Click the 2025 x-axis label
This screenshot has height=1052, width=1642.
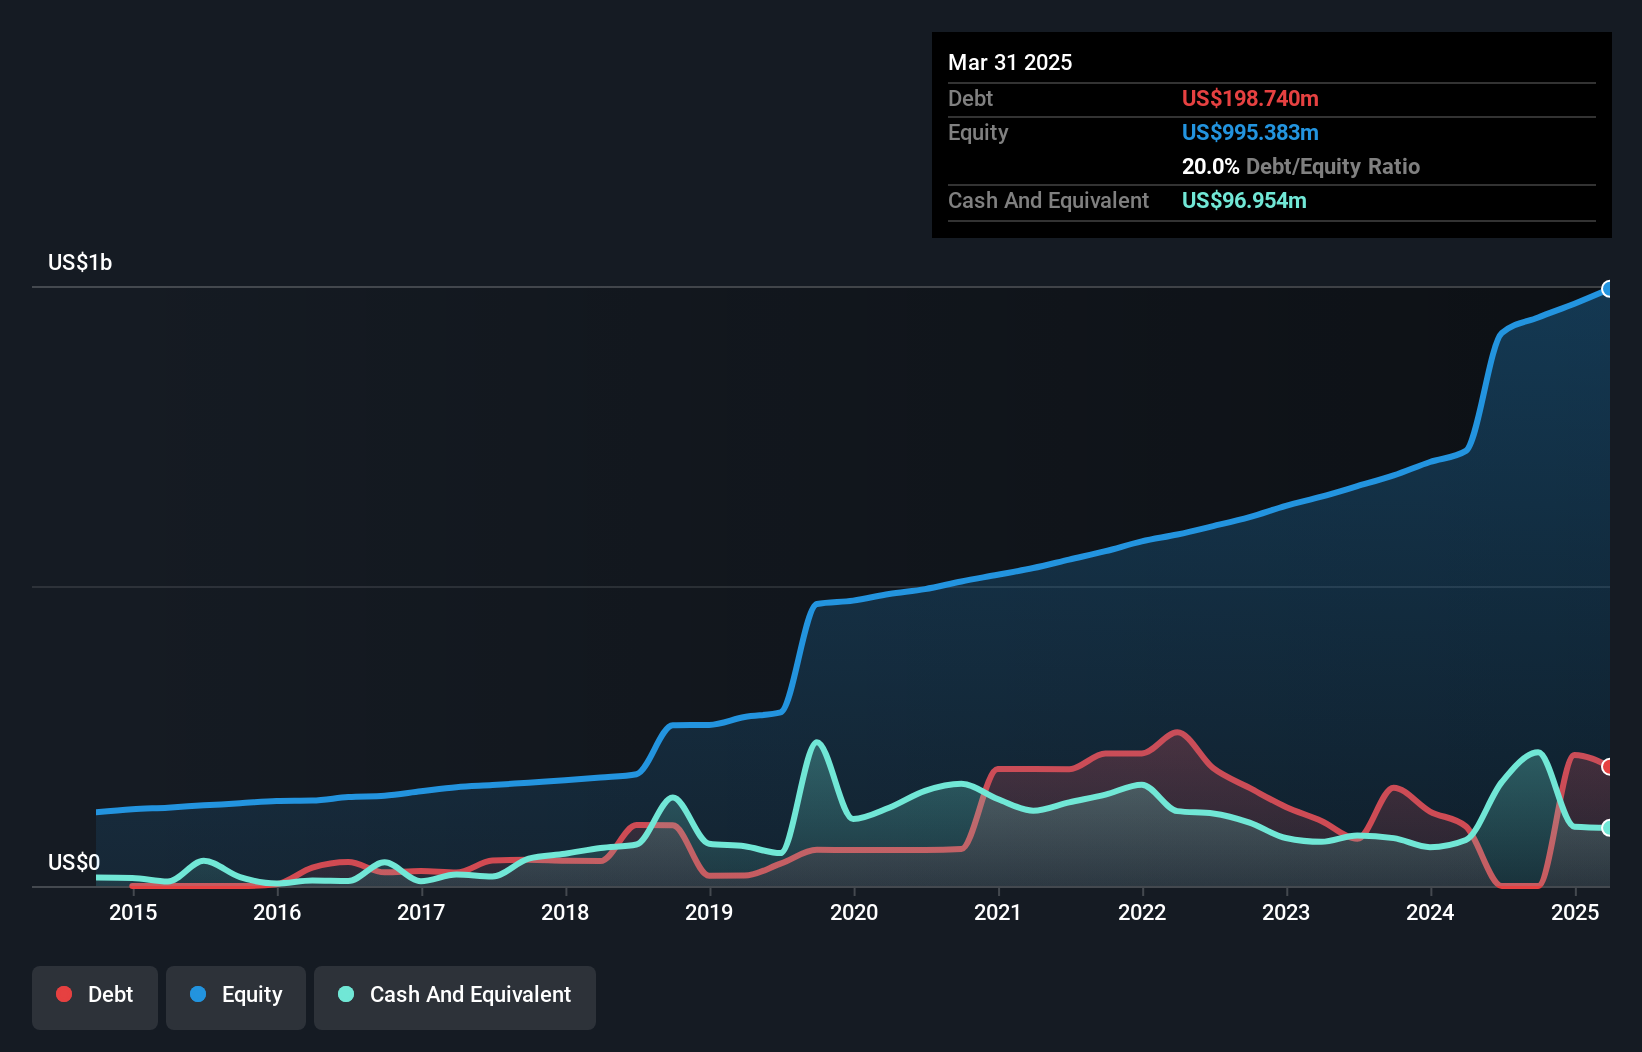click(1575, 912)
